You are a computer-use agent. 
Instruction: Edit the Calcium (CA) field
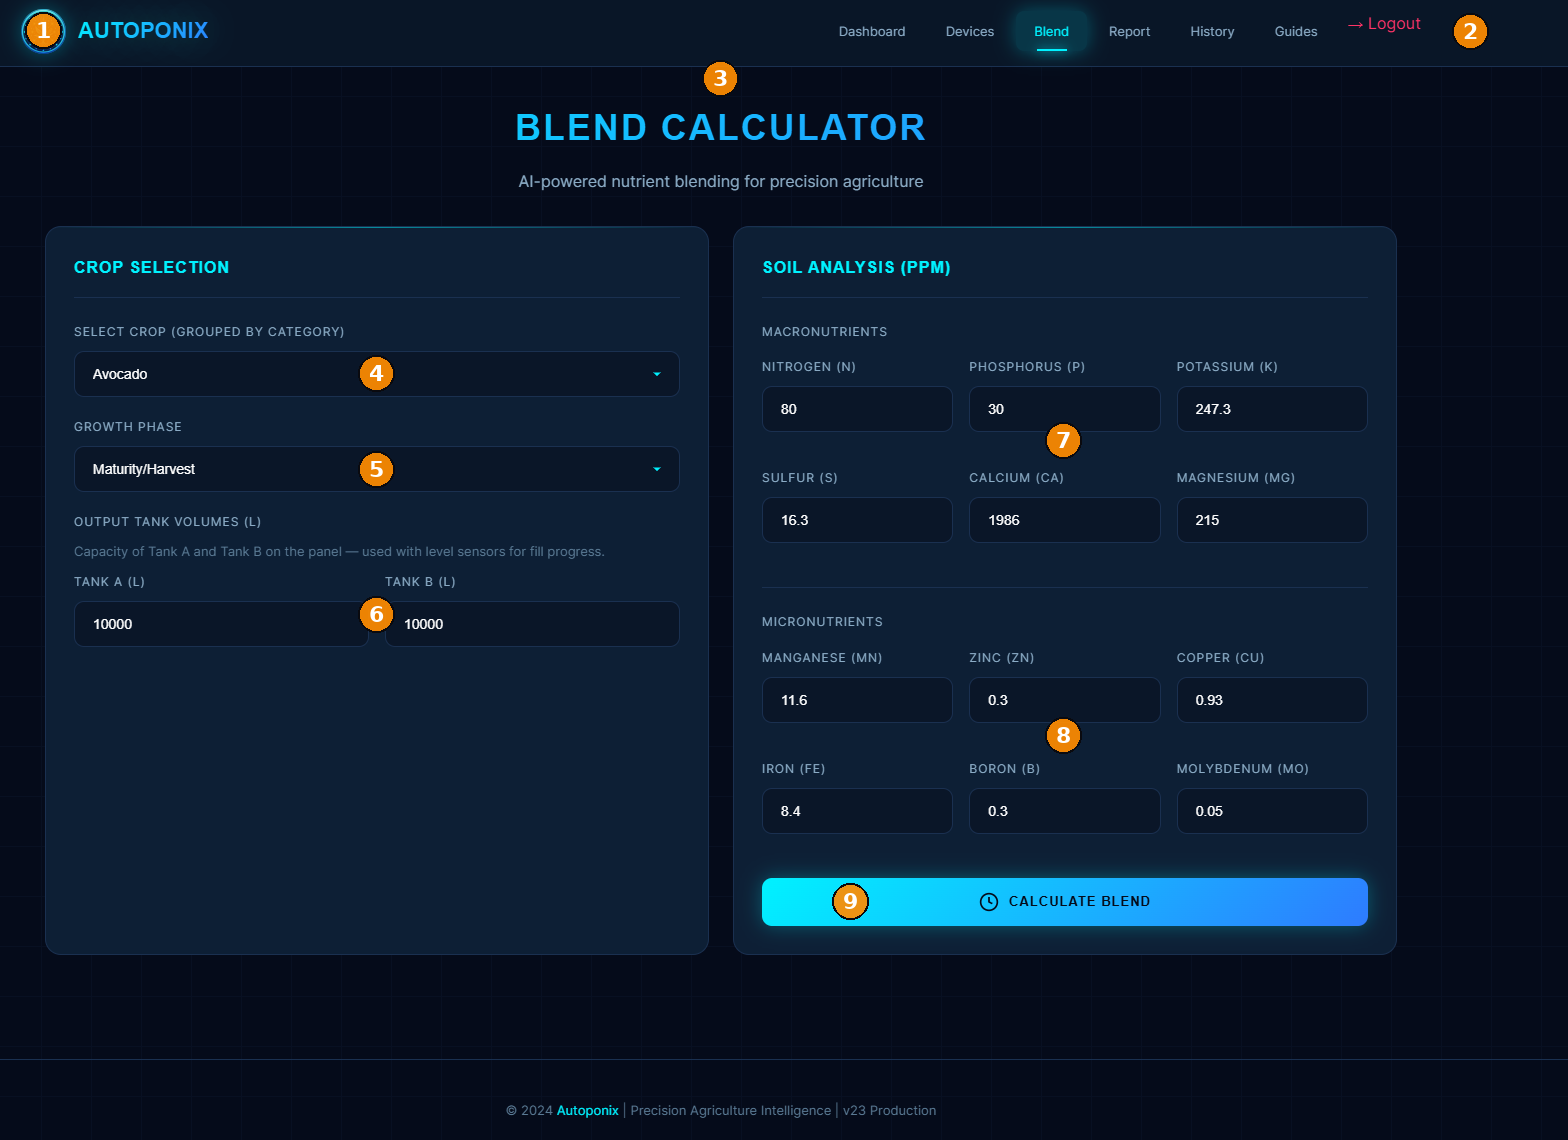click(1064, 520)
